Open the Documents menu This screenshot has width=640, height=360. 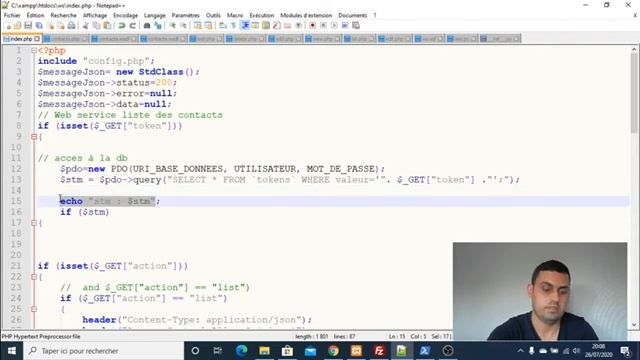click(353, 15)
